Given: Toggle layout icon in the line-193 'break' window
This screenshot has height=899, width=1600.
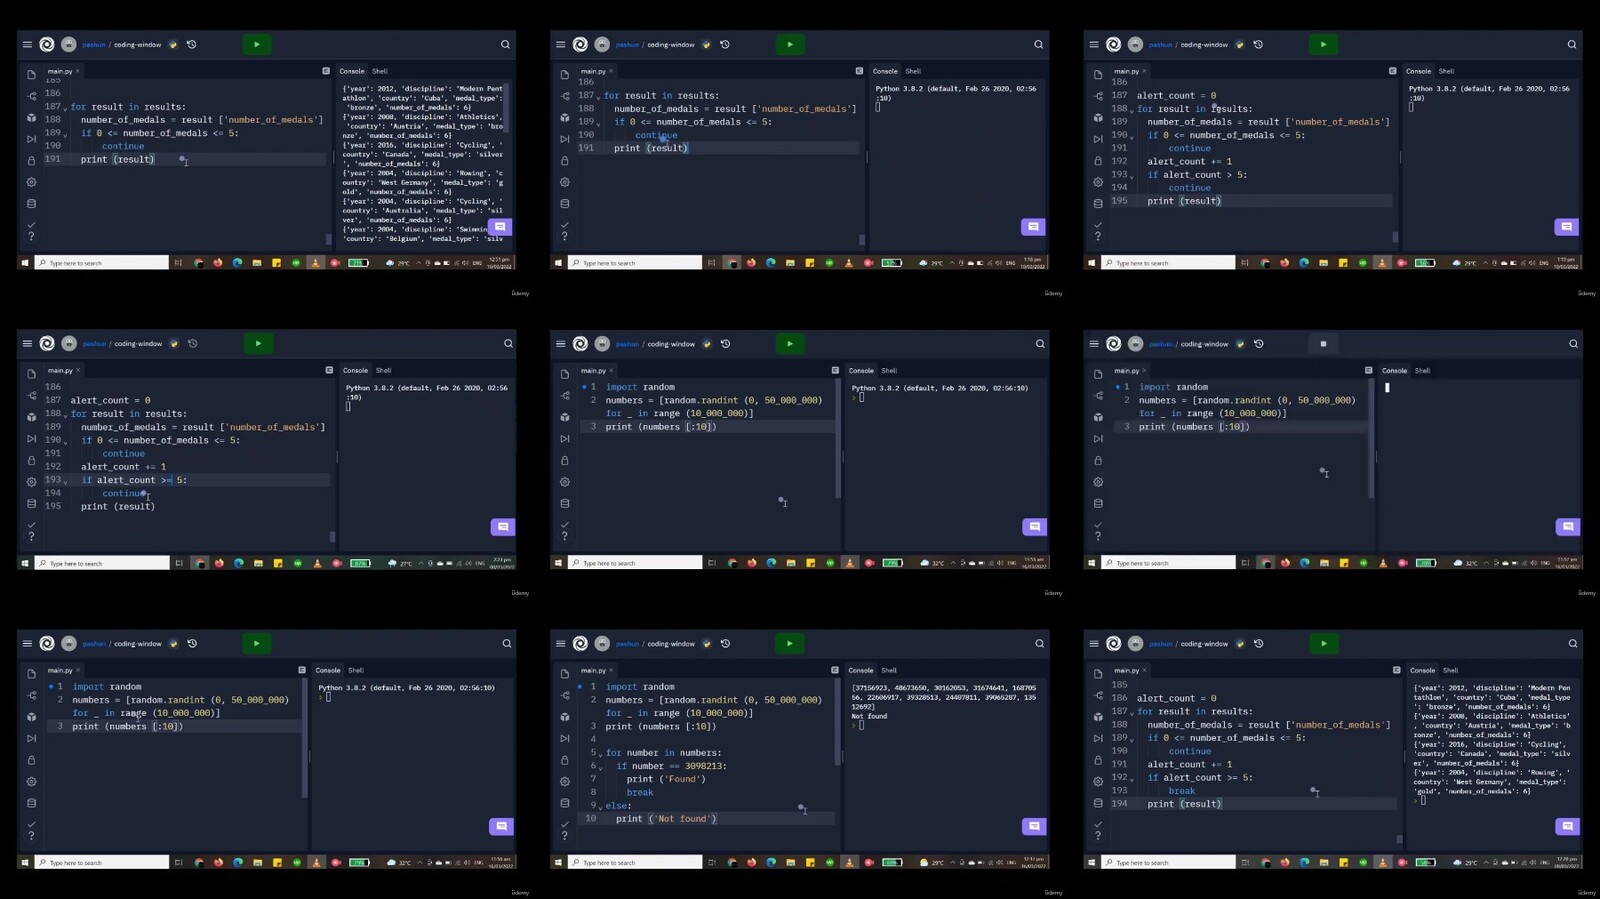Looking at the screenshot, I should [1396, 670].
